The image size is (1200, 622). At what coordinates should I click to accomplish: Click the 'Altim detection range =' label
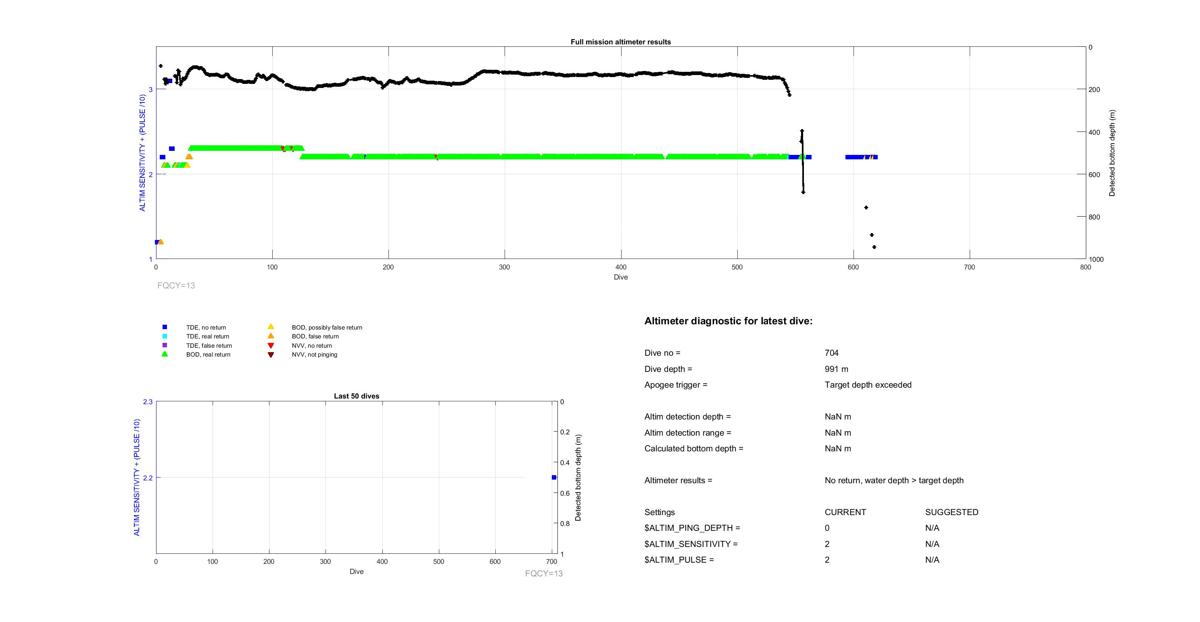point(687,433)
